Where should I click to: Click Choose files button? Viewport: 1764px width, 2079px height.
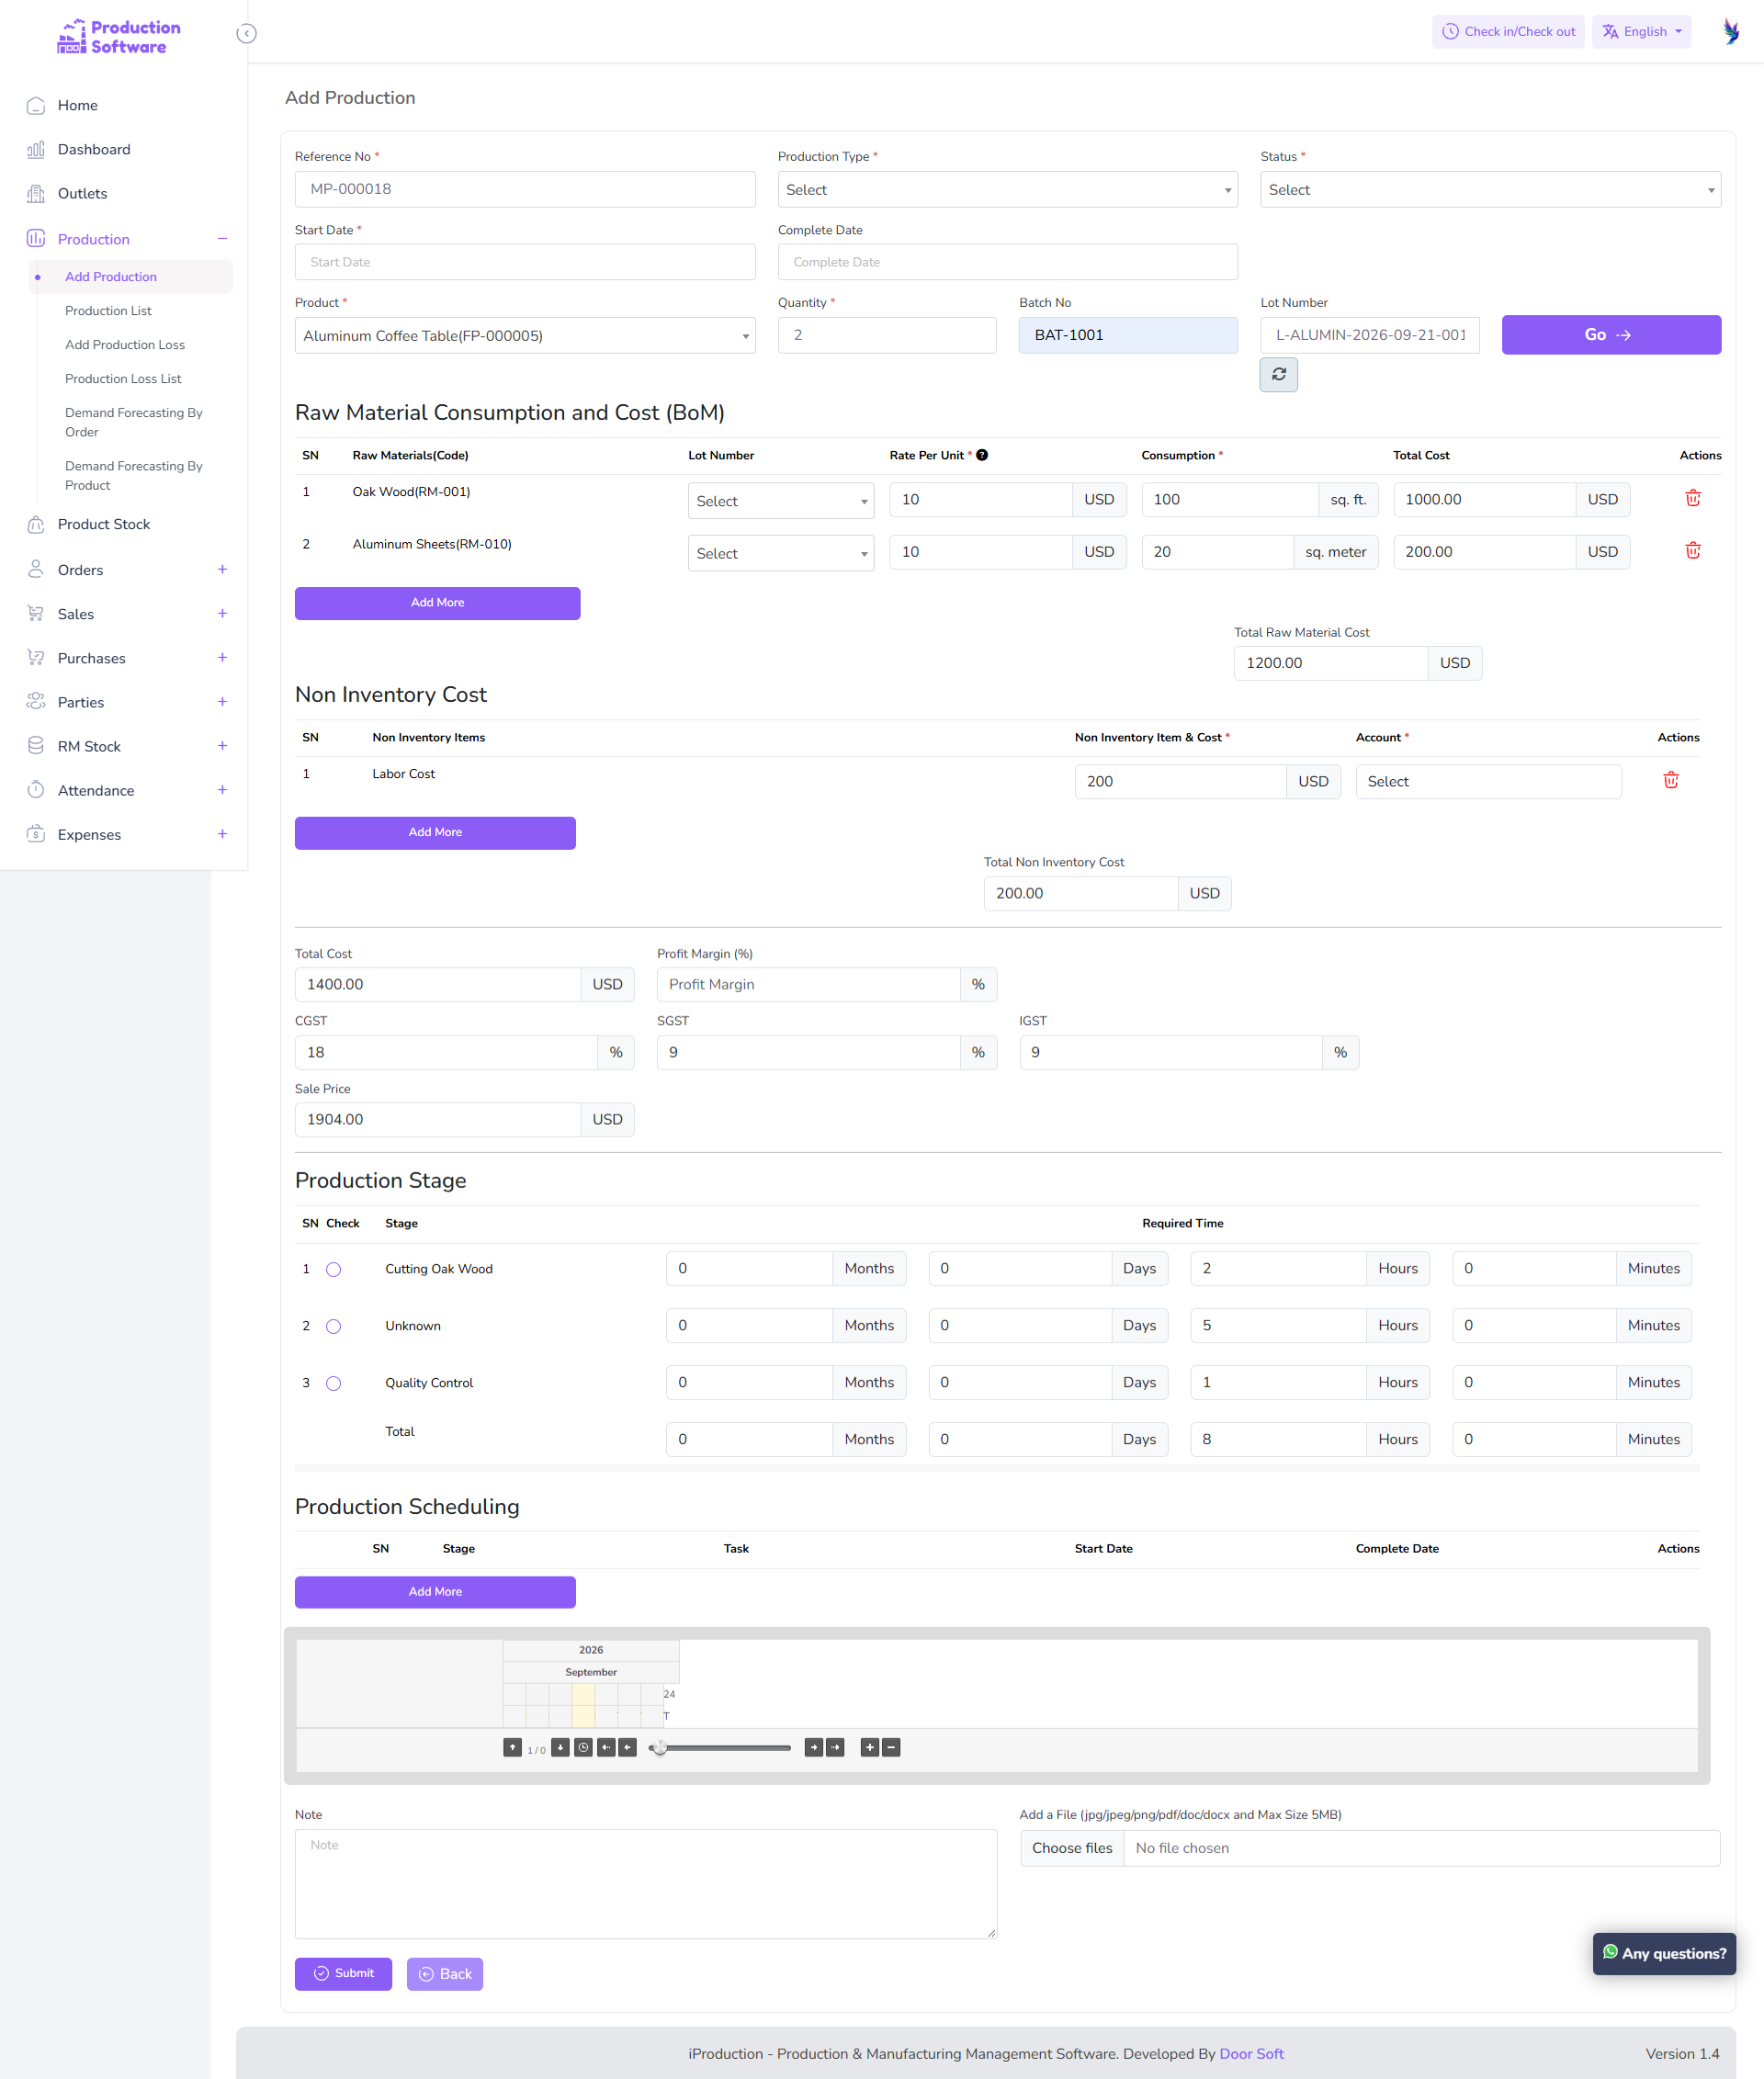(1072, 1847)
